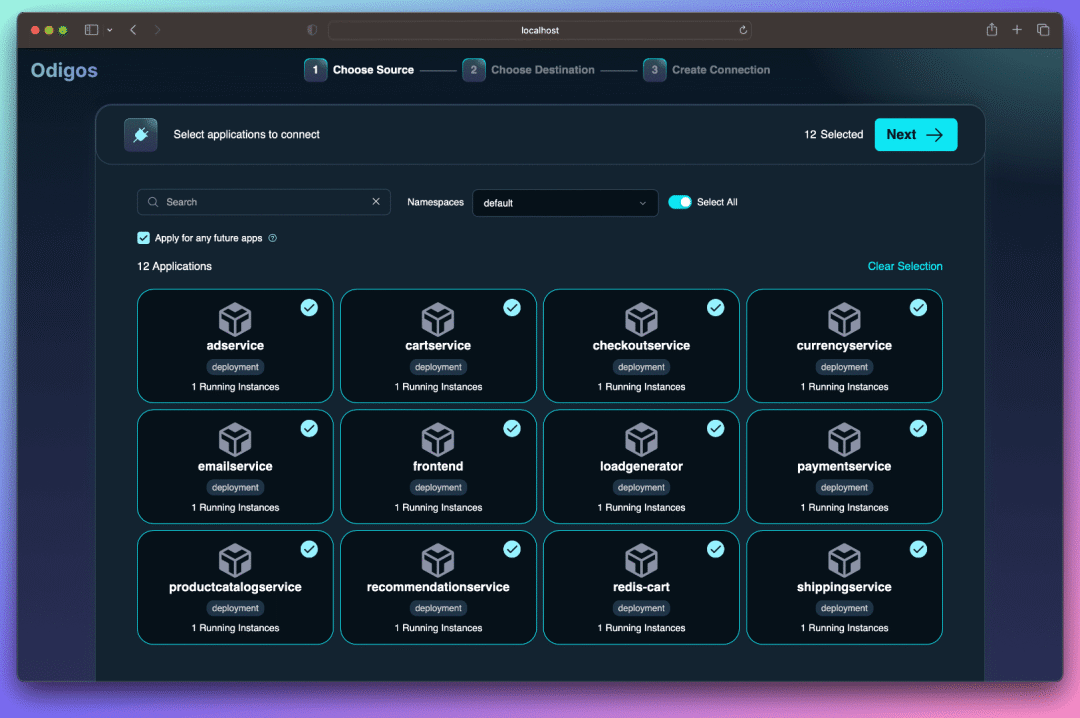Click the redis-cart cube icon
This screenshot has height=718, width=1080.
pos(641,560)
